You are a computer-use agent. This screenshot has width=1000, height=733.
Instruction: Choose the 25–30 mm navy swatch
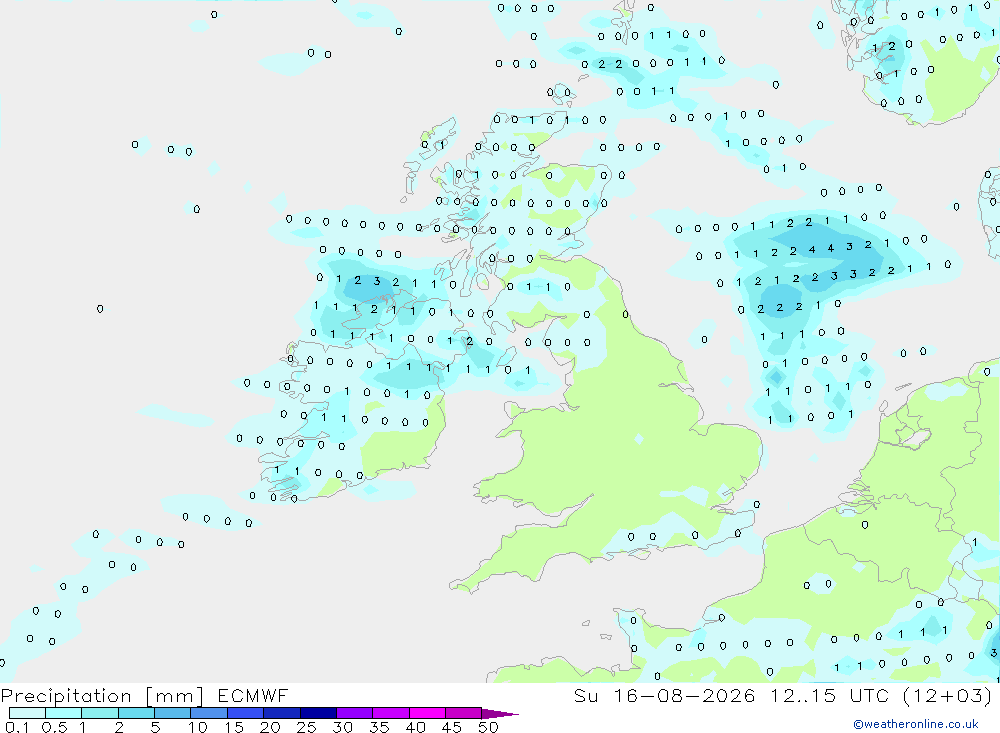tap(318, 713)
